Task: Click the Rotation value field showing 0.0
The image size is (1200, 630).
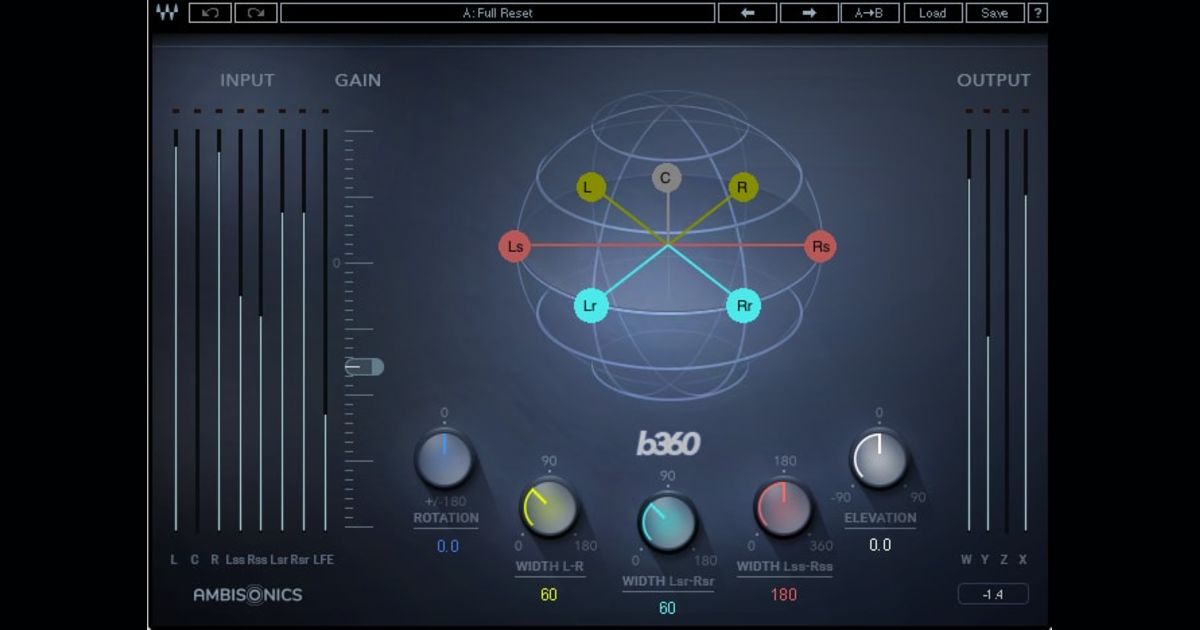Action: coord(447,546)
